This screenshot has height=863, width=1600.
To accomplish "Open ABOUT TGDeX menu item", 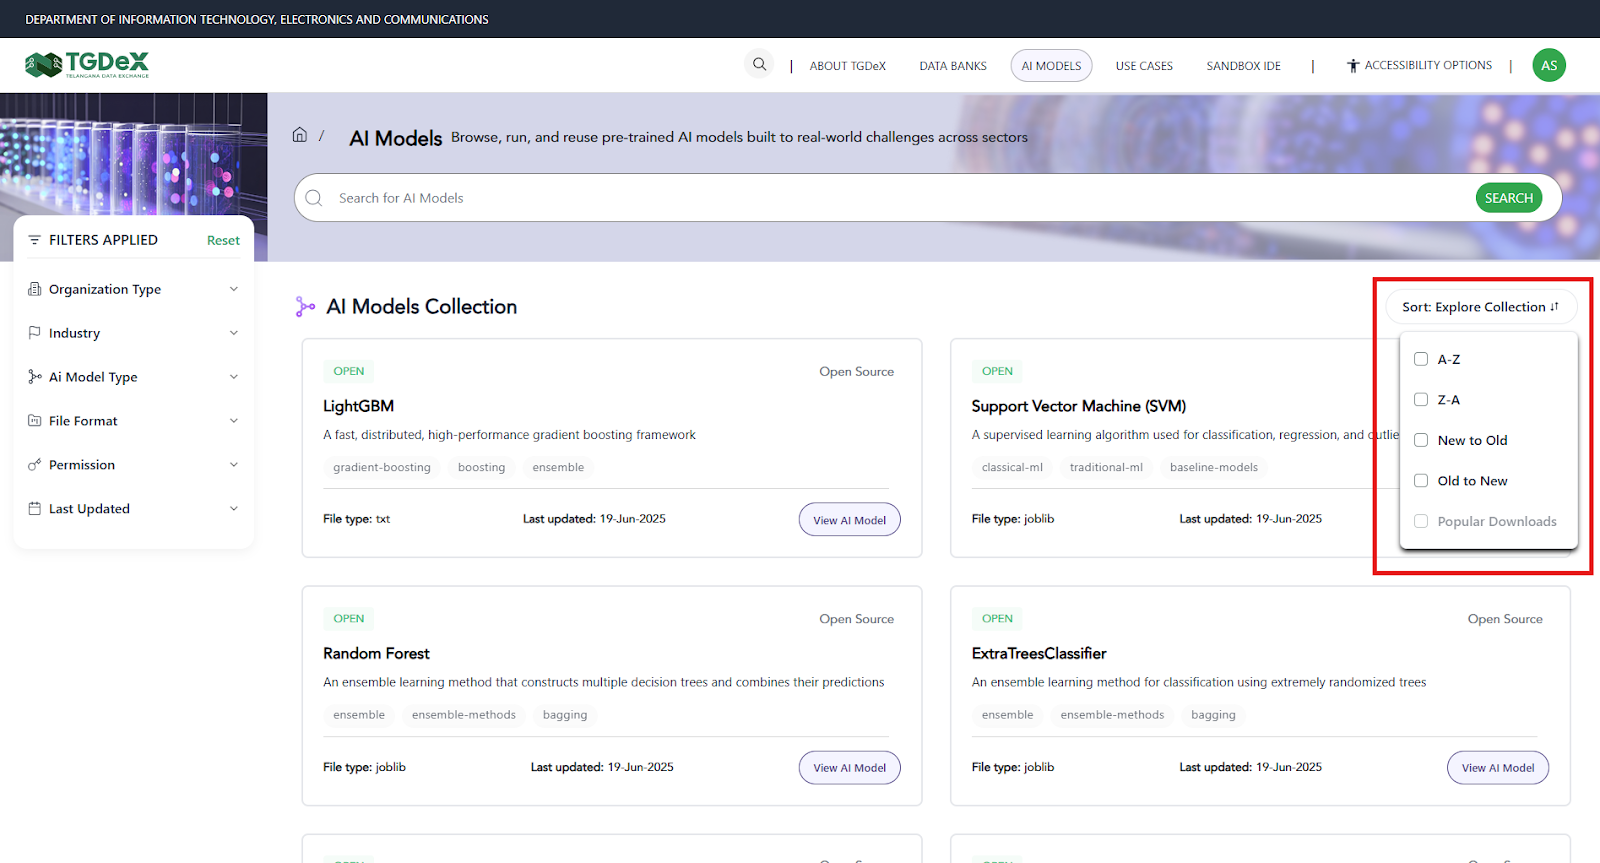I will click(x=848, y=66).
